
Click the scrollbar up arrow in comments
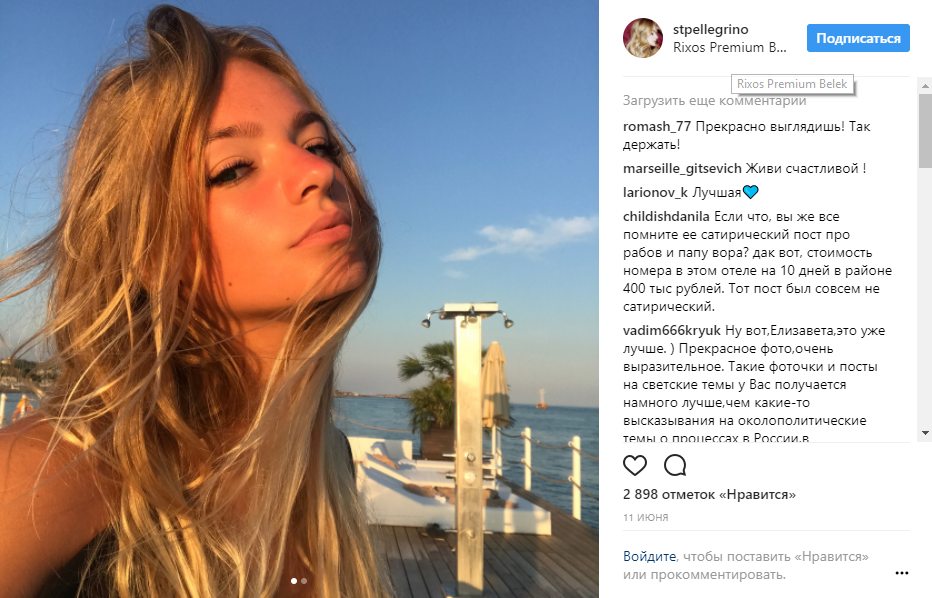[x=925, y=86]
